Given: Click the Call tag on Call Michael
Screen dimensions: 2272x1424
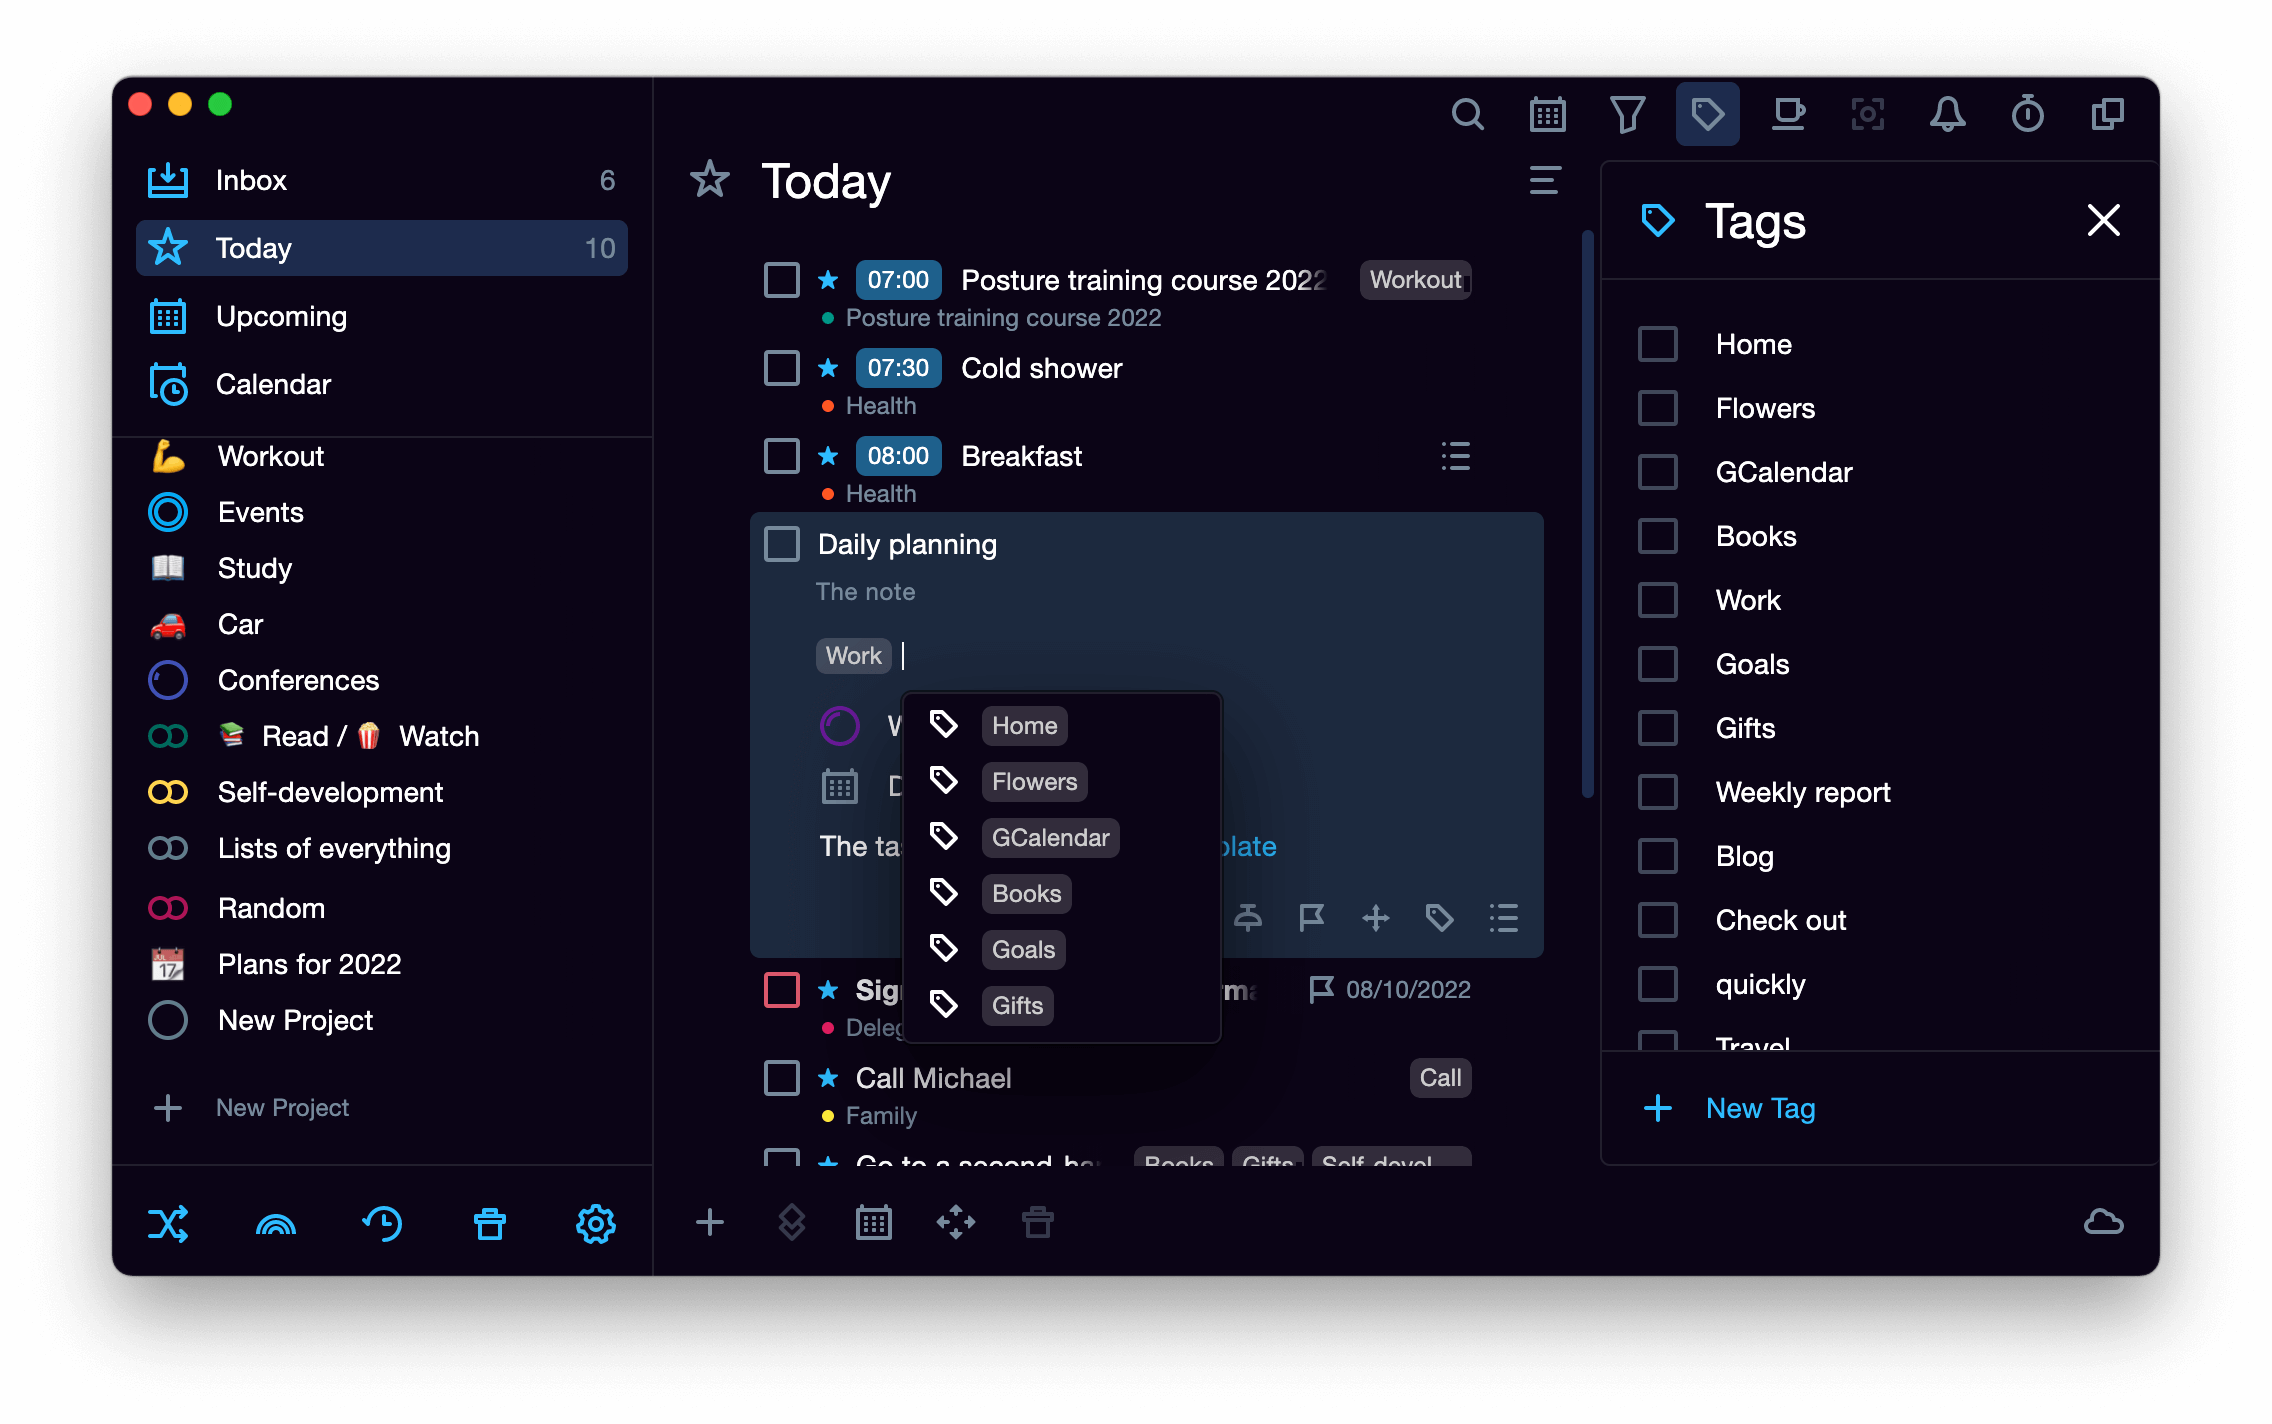Looking at the screenshot, I should point(1440,1078).
